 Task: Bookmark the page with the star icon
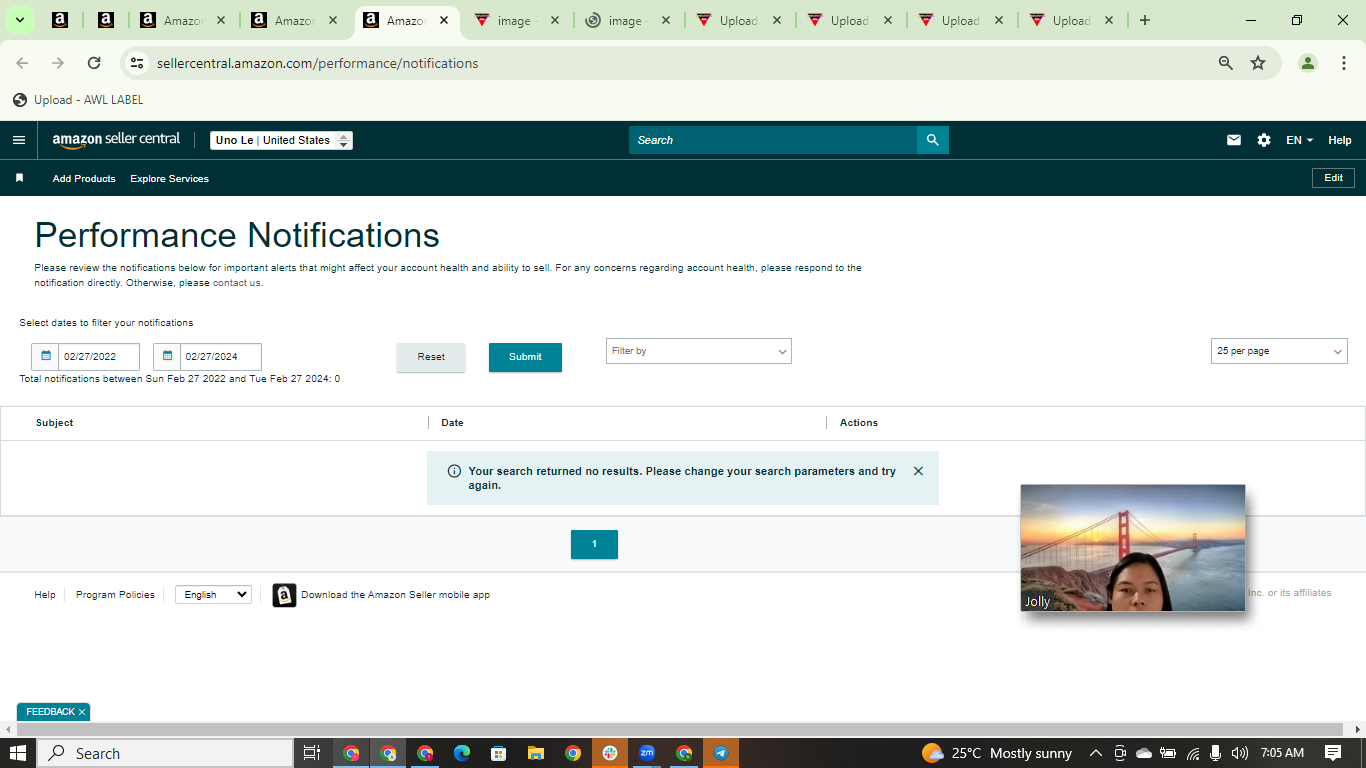[x=1258, y=63]
